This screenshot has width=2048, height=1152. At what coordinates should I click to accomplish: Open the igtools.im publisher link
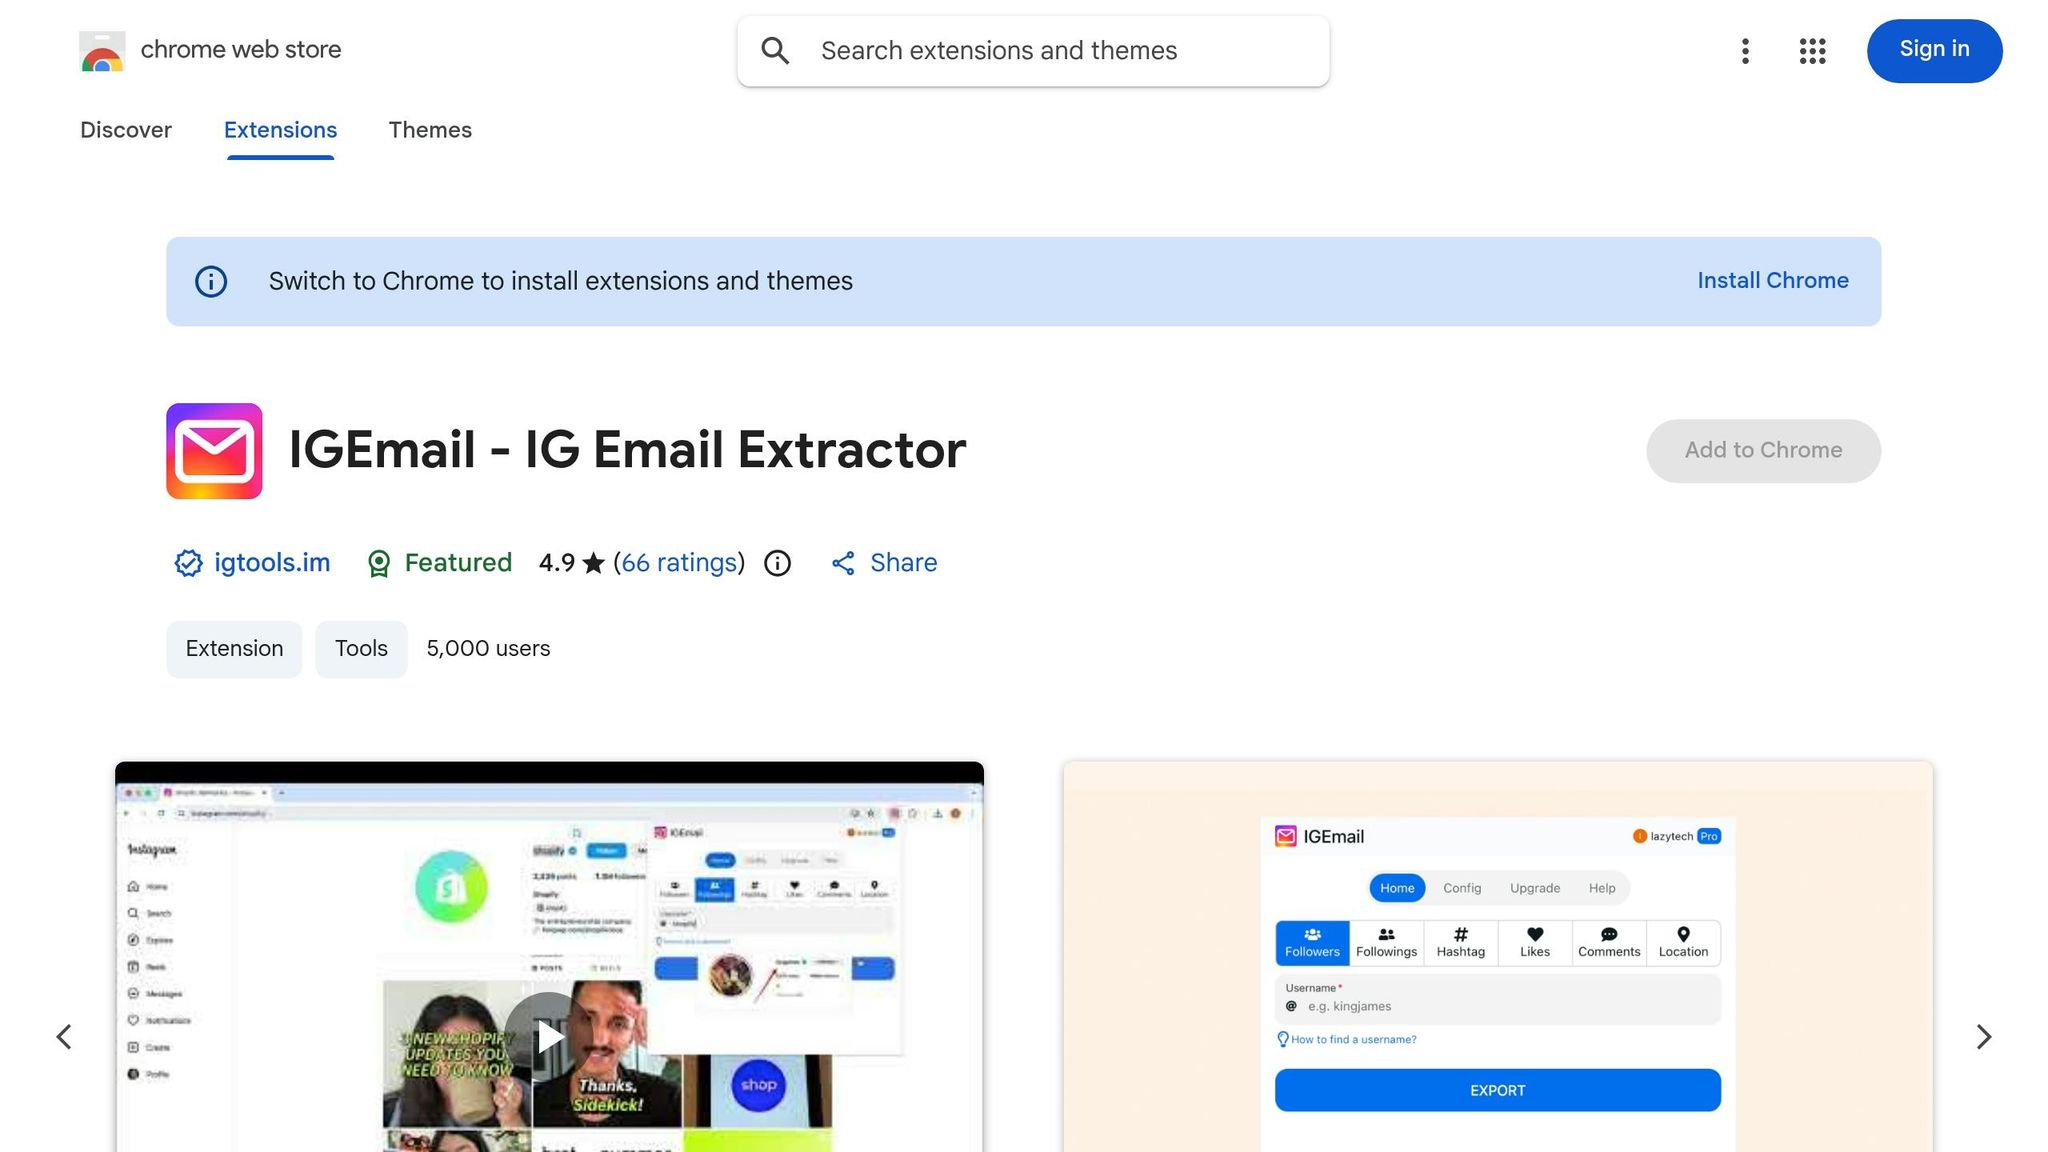[x=272, y=563]
